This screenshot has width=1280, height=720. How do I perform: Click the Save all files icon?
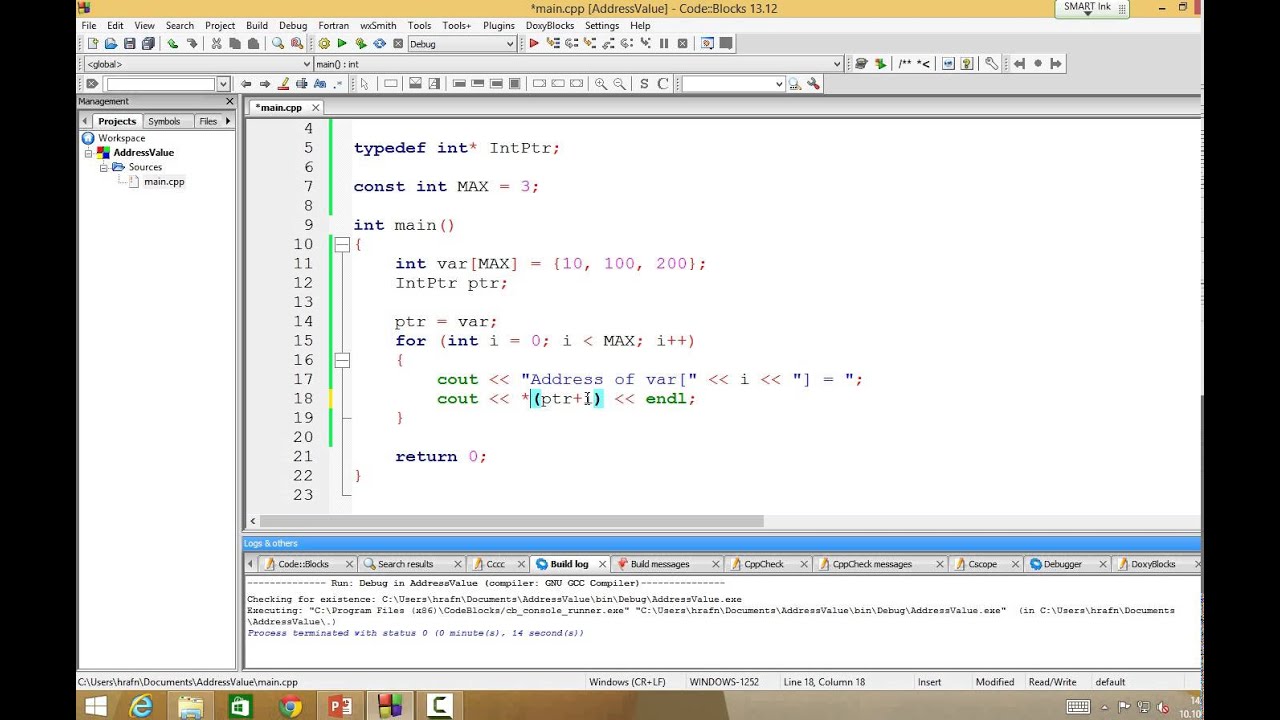click(x=148, y=43)
